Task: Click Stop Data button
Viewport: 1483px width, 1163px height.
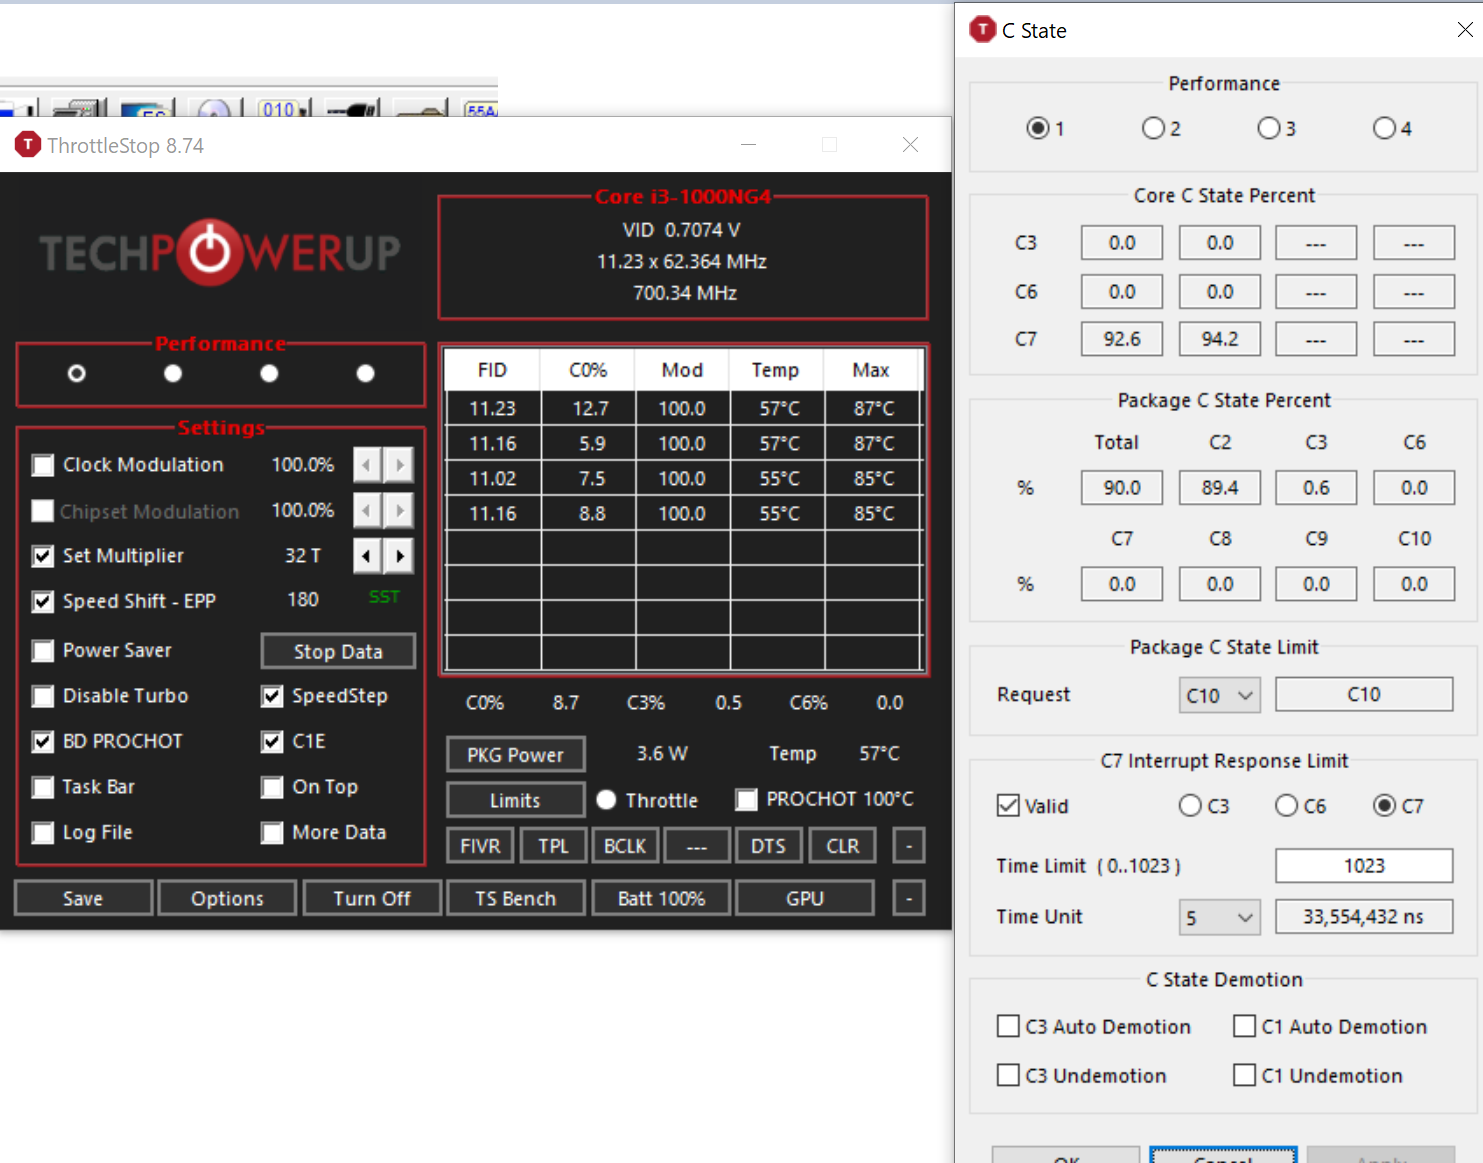Action: 338,651
